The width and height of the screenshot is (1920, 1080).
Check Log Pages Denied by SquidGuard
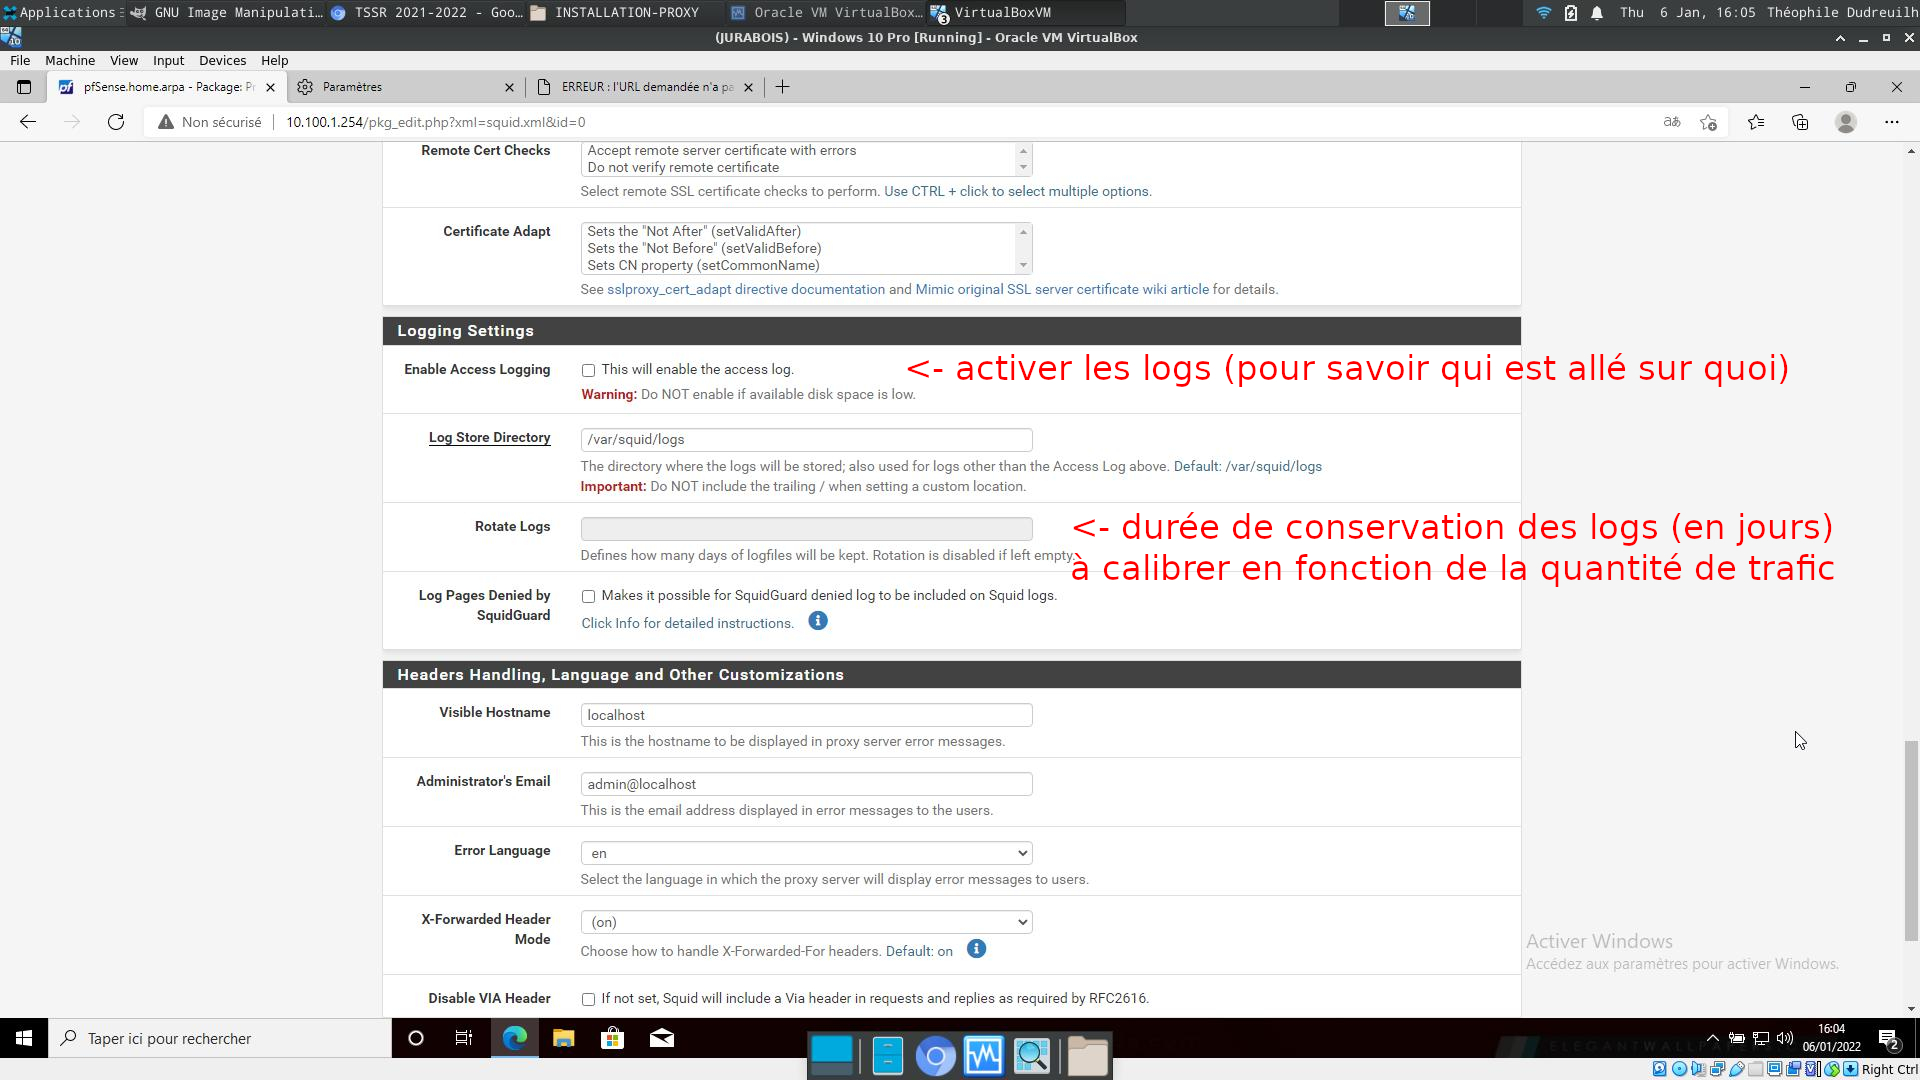point(588,596)
